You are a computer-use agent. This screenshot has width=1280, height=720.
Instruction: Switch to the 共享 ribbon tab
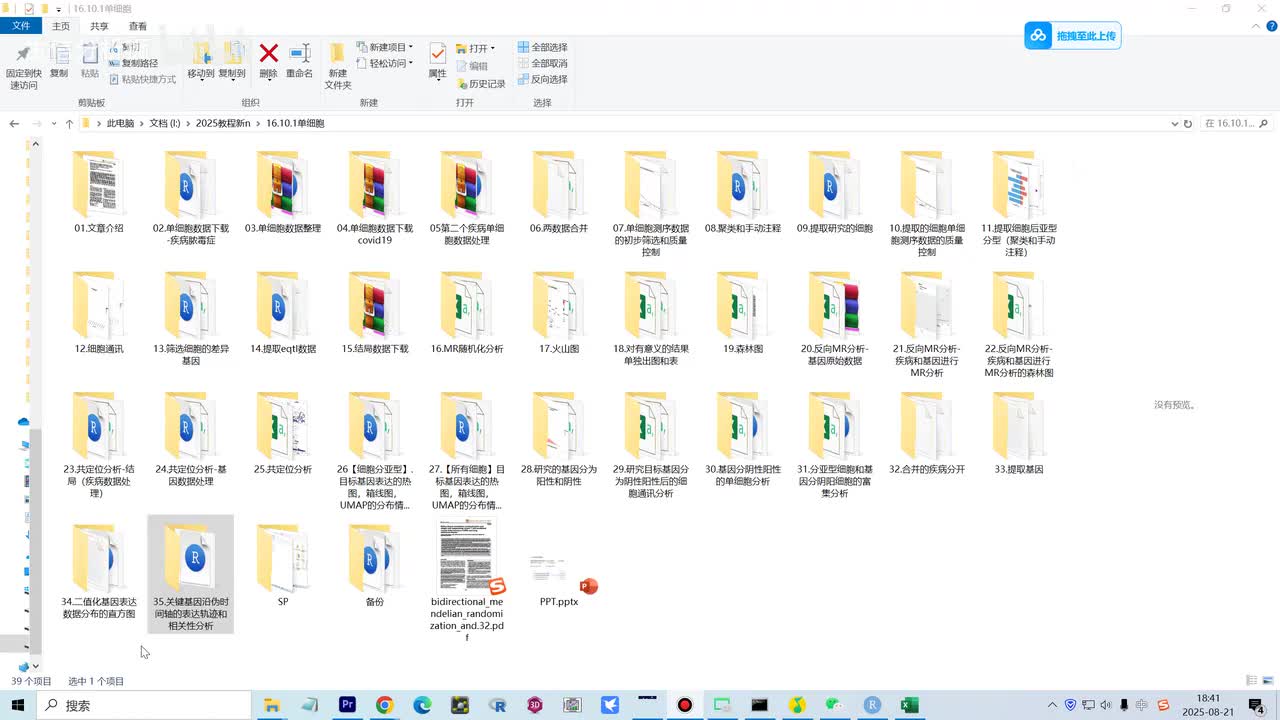point(99,26)
